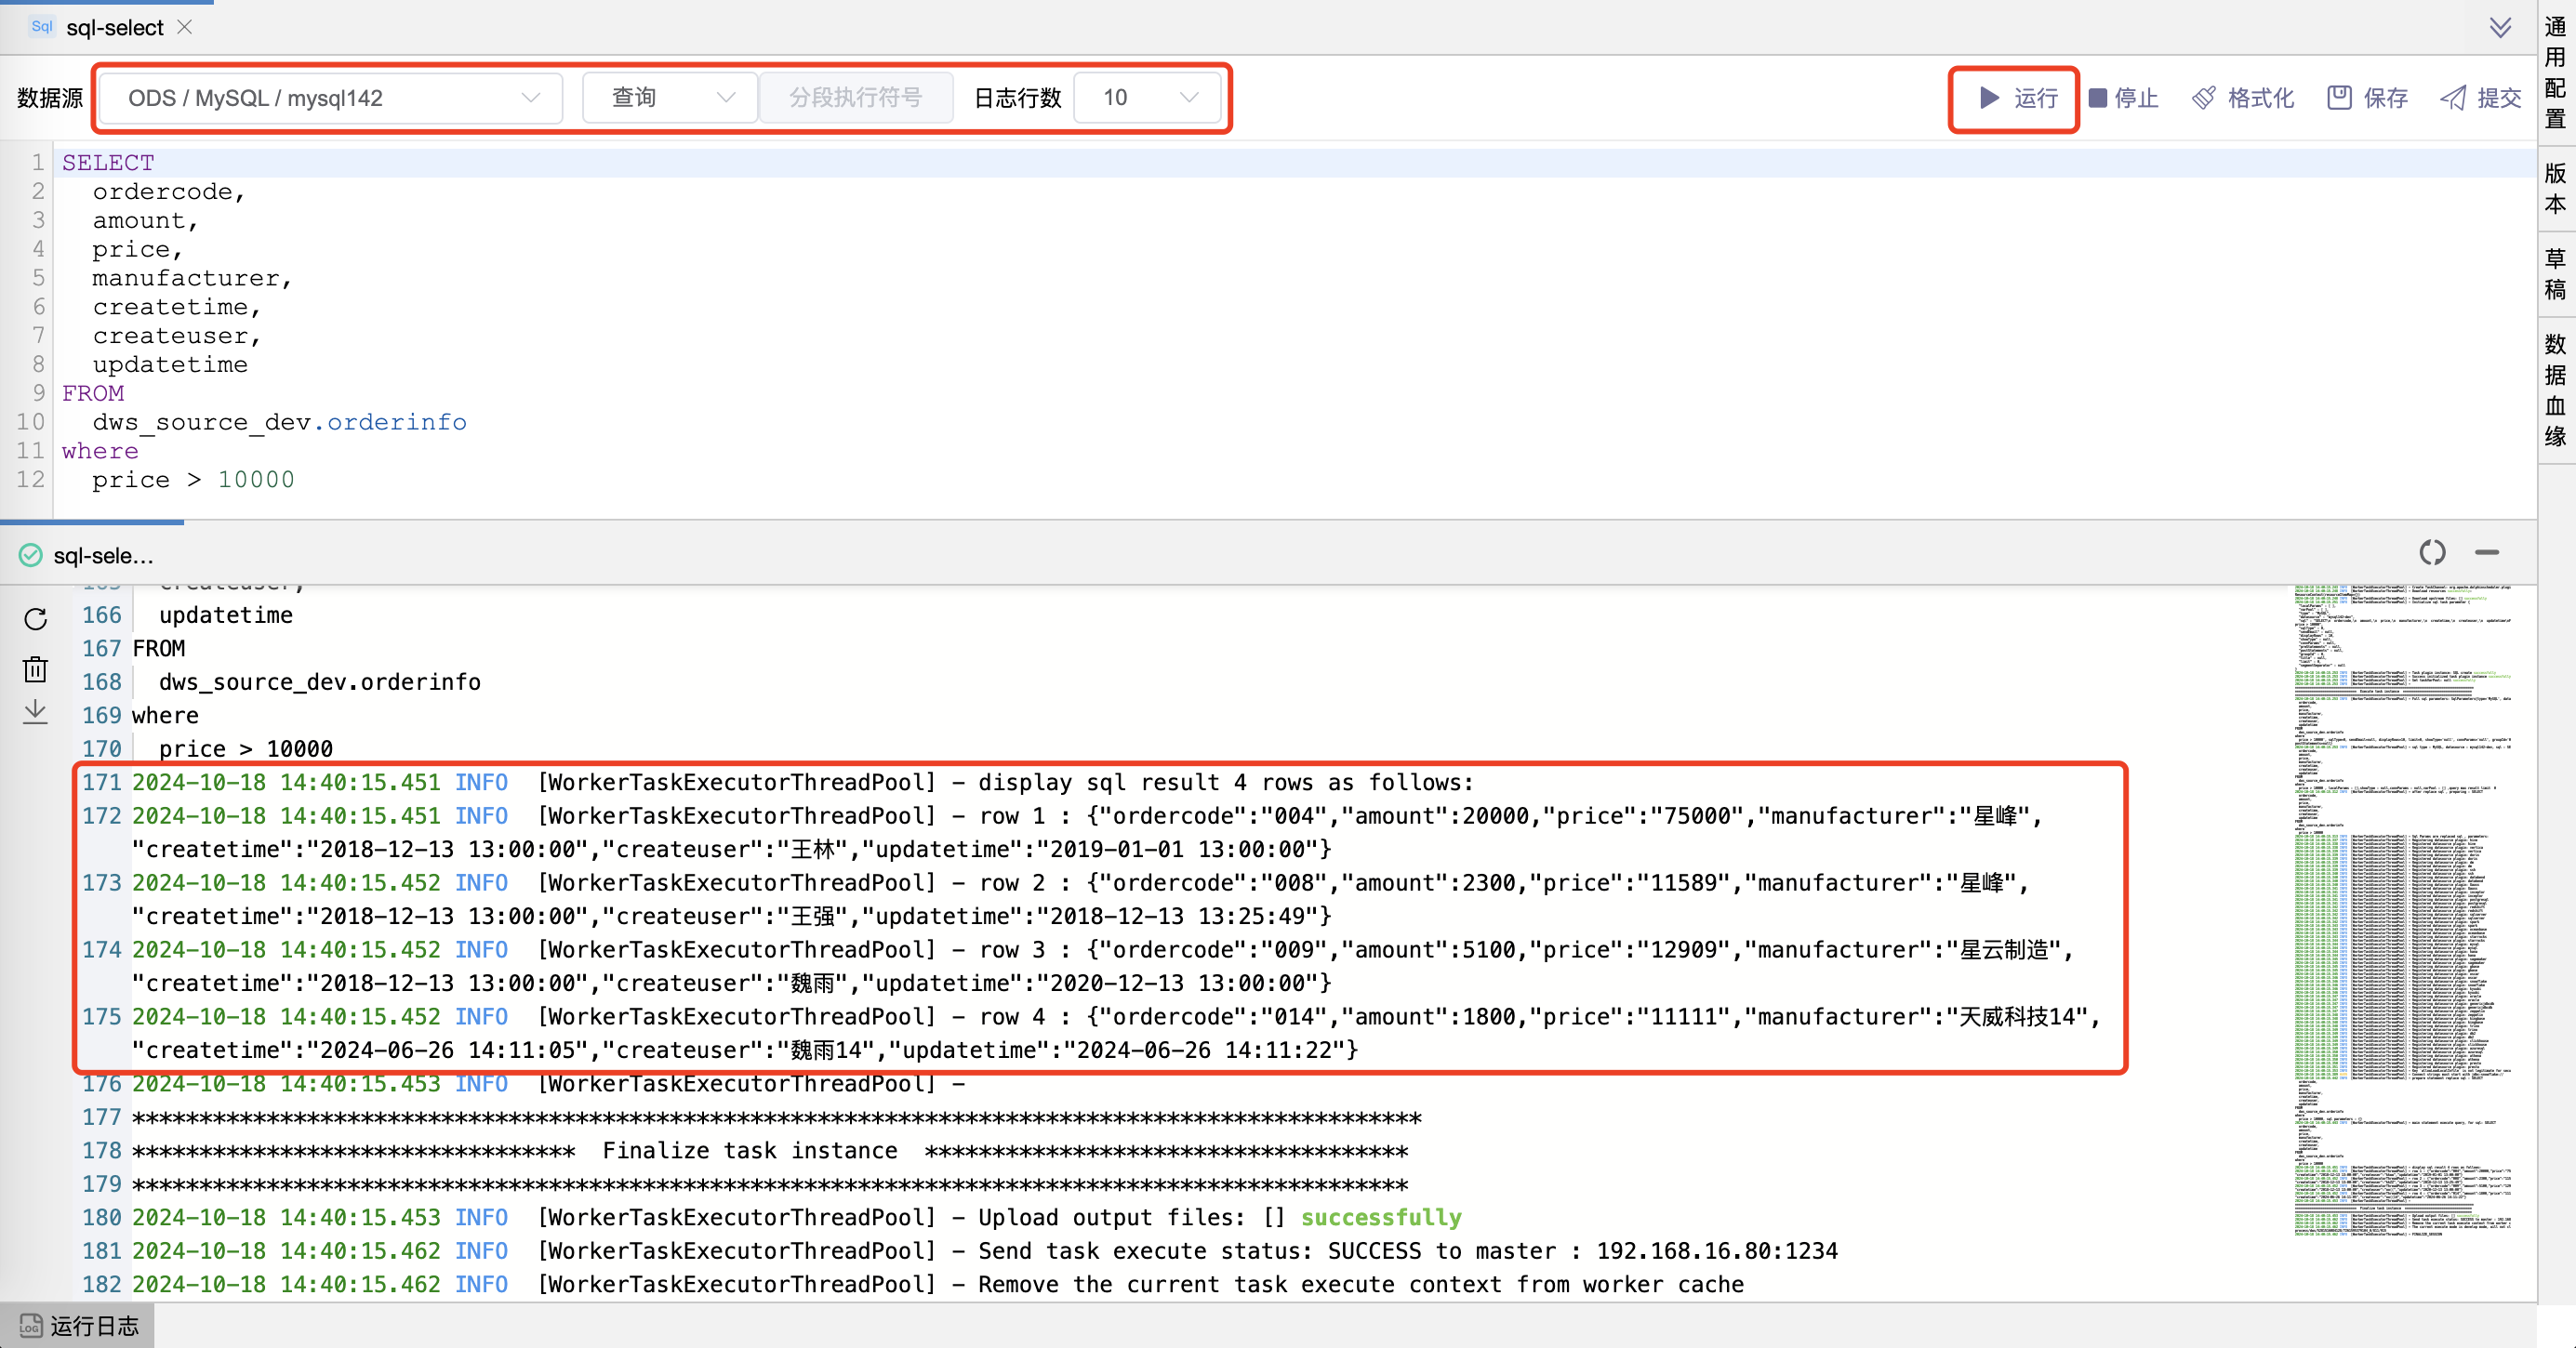This screenshot has height=1348, width=2576.
Task: Close the sql-select editor tab
Action: pos(185,27)
